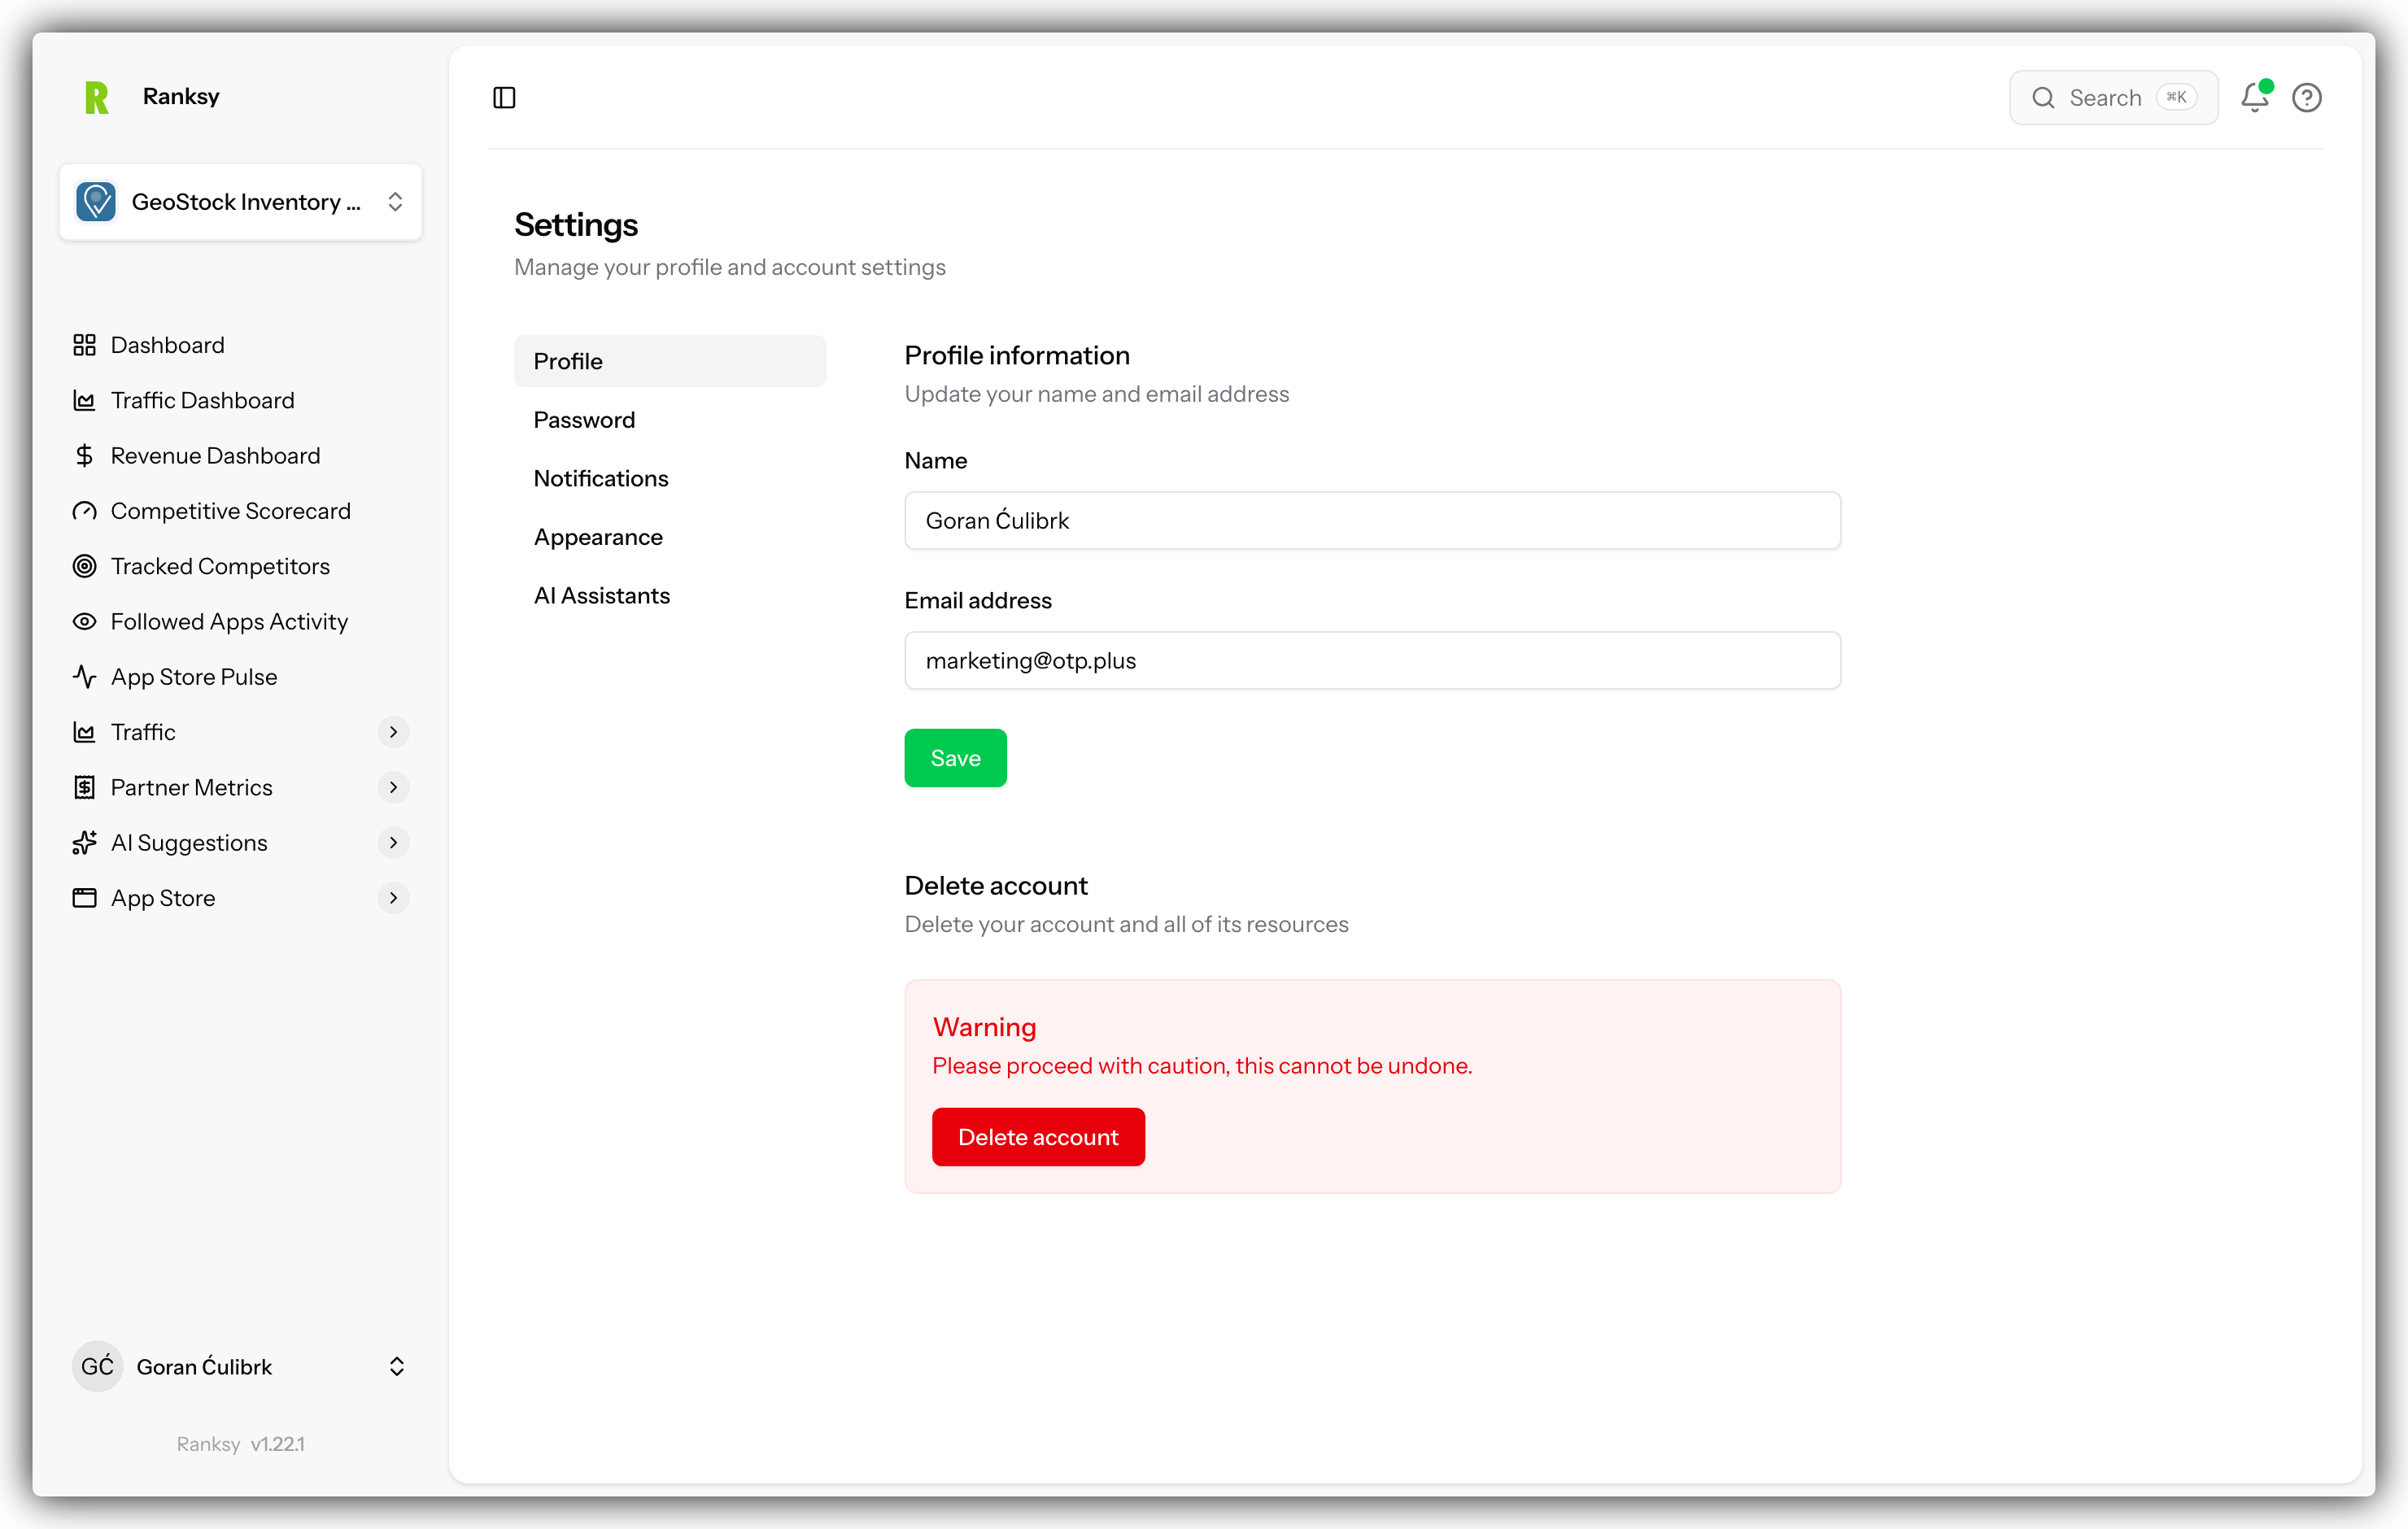Open the Goran Ćulibrk user menu chevron
Viewport: 2408px width, 1529px height.
coord(397,1366)
